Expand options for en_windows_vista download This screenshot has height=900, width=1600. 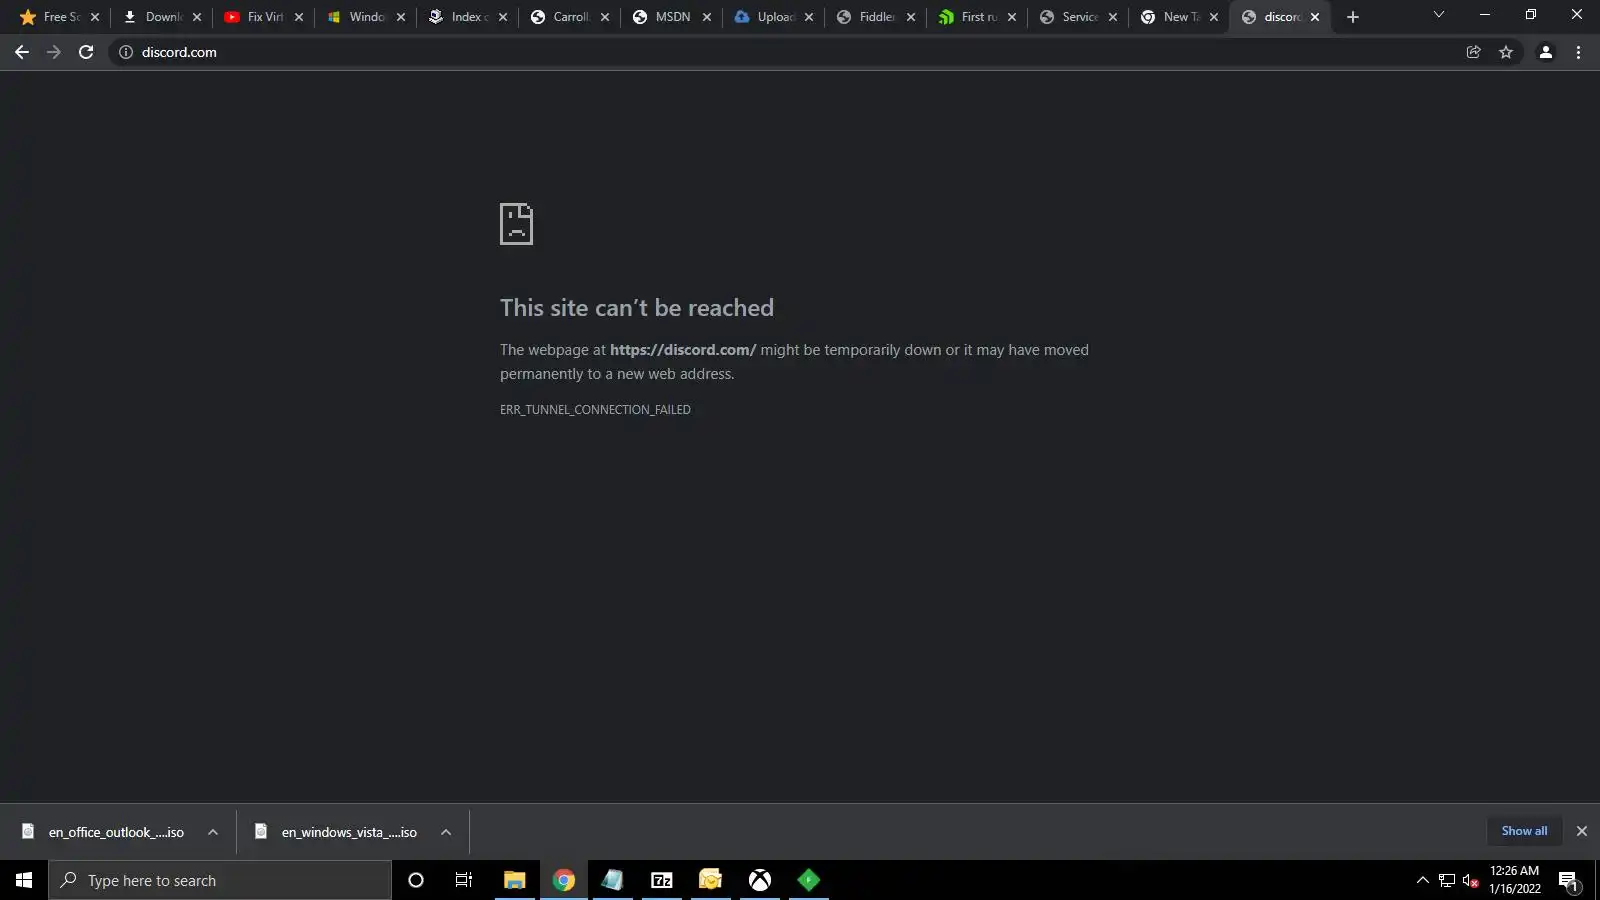click(x=446, y=832)
